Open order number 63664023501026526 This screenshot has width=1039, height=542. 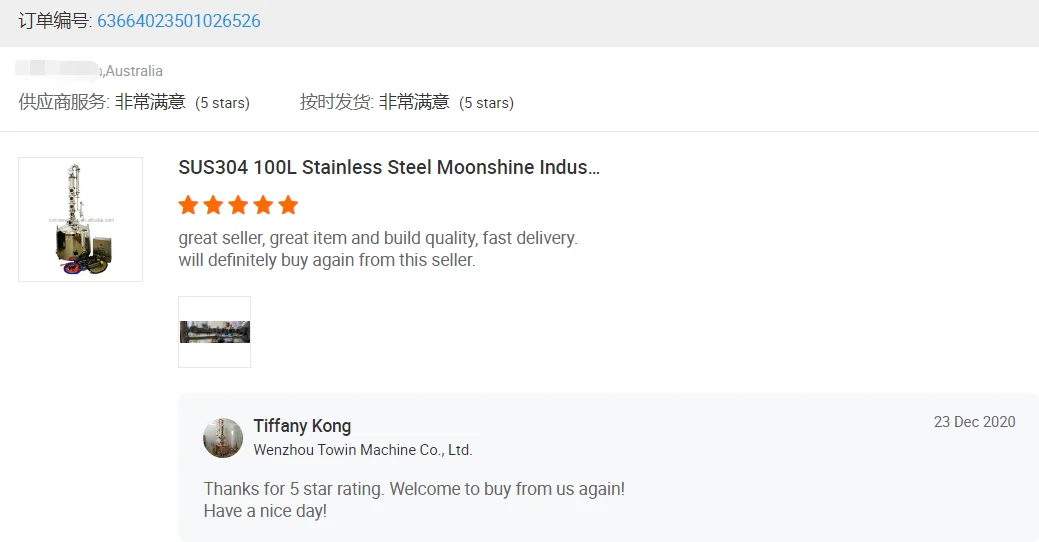tap(179, 21)
